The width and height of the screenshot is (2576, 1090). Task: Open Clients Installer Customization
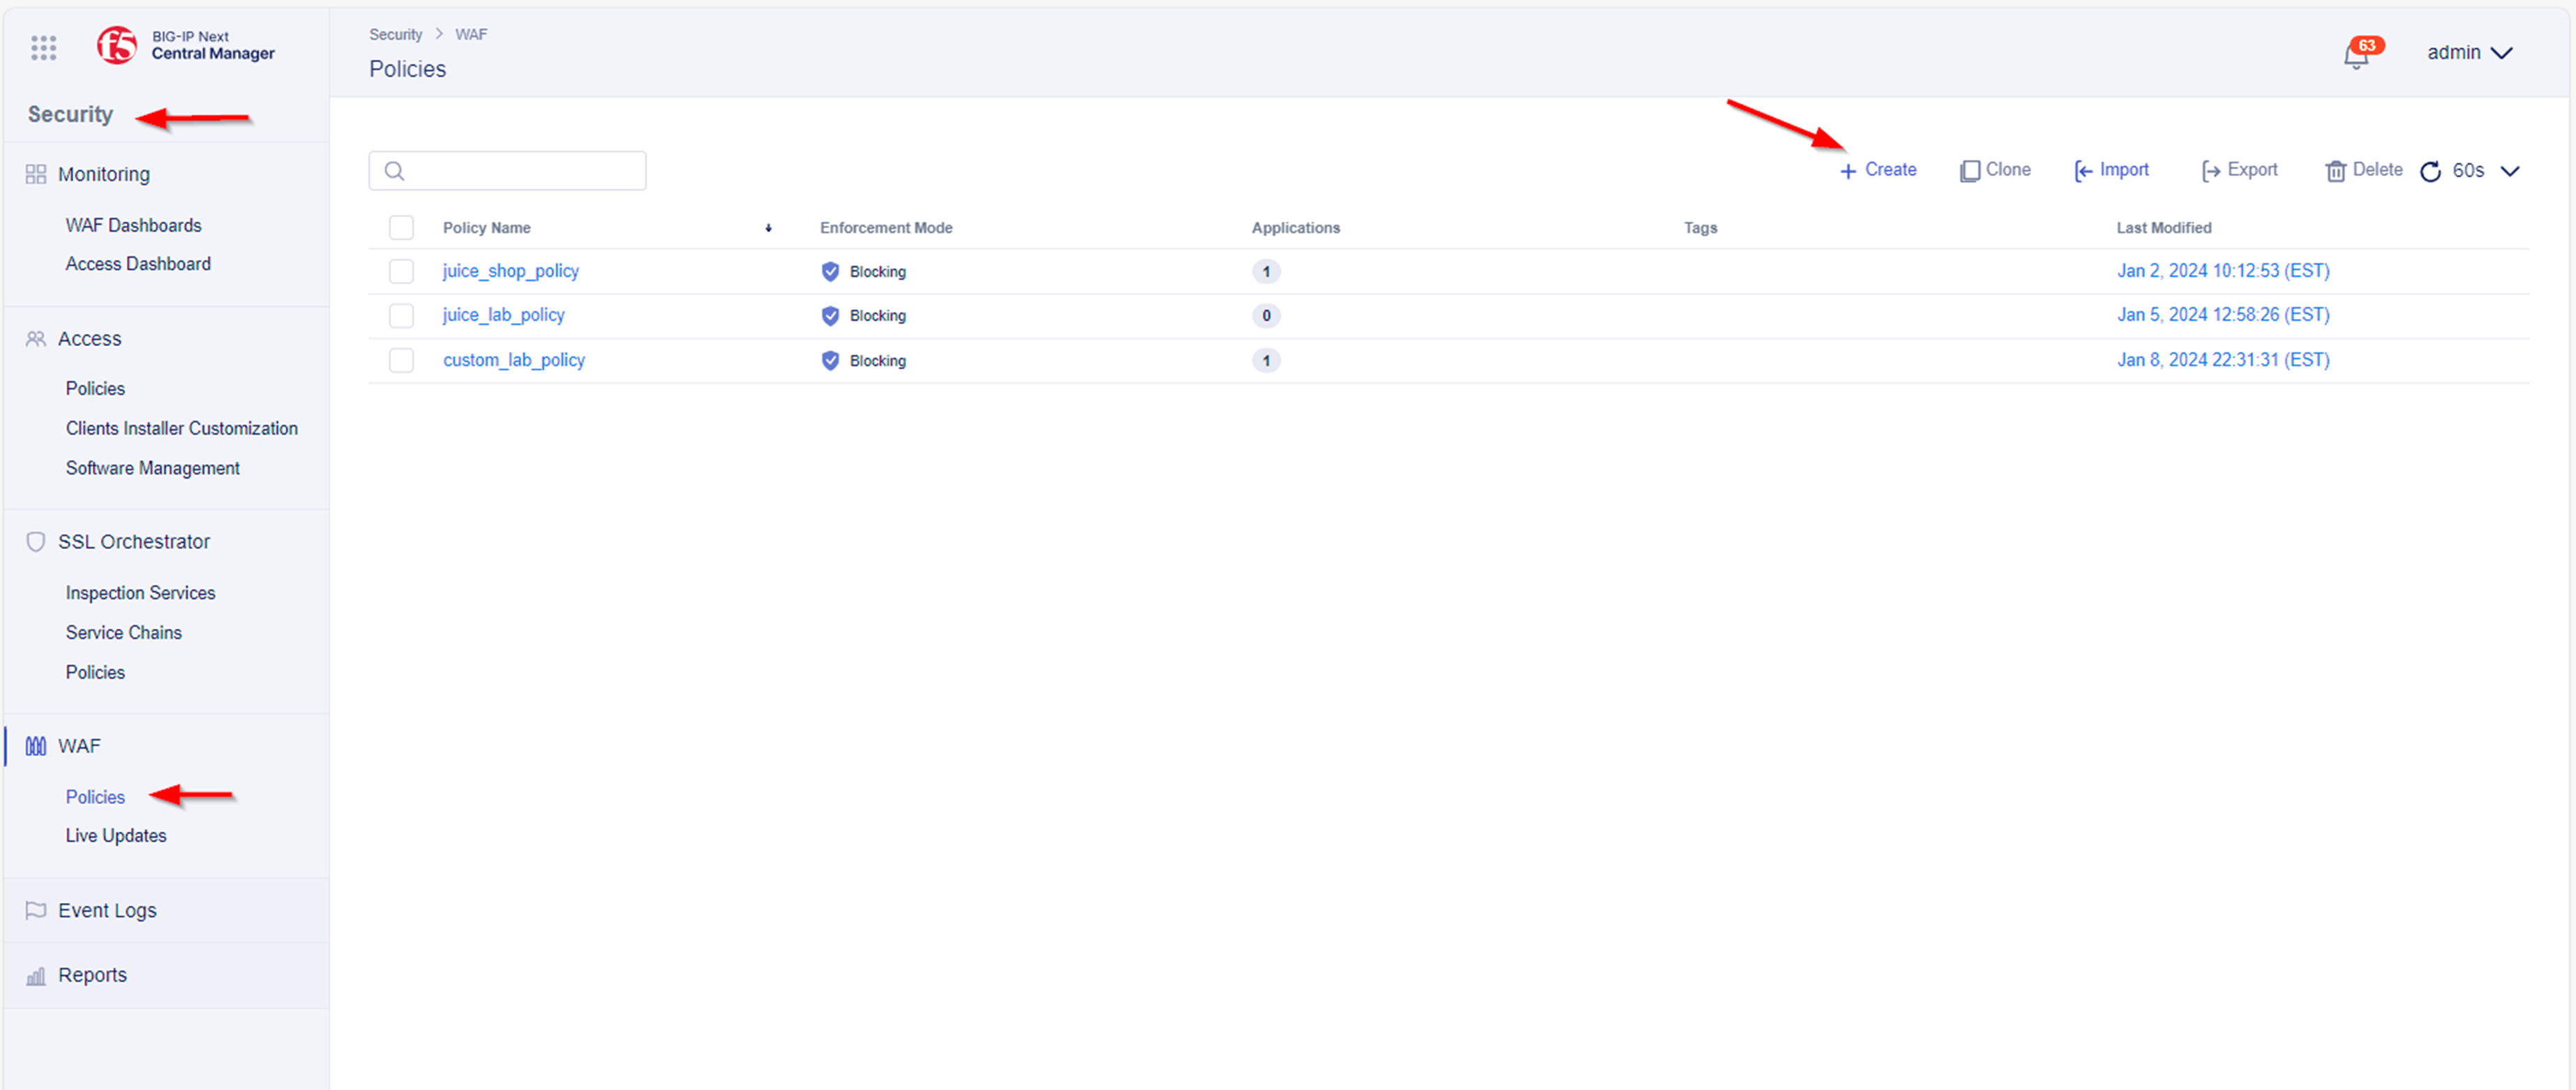point(182,429)
